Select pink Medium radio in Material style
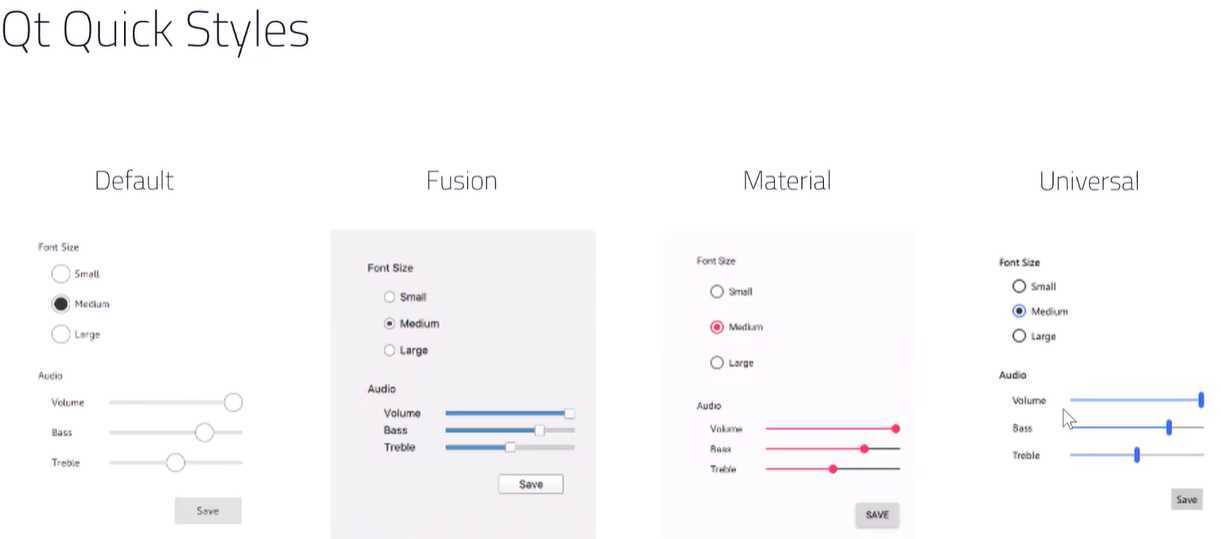 pos(716,327)
